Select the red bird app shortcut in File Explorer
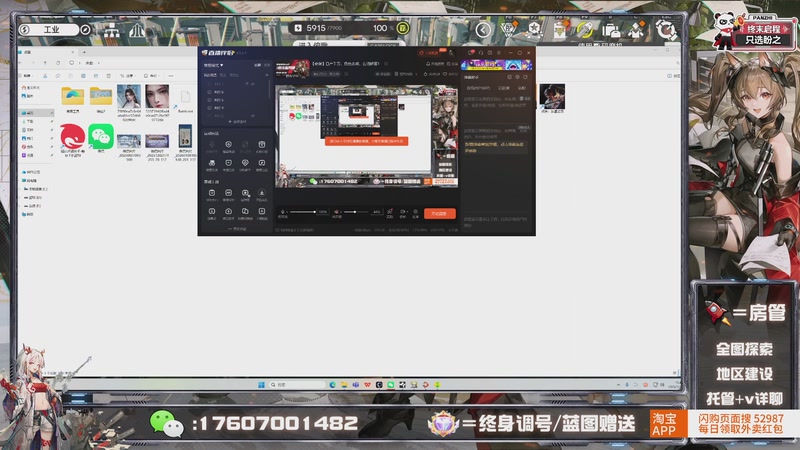Viewport: 800px width, 450px height. pos(72,140)
